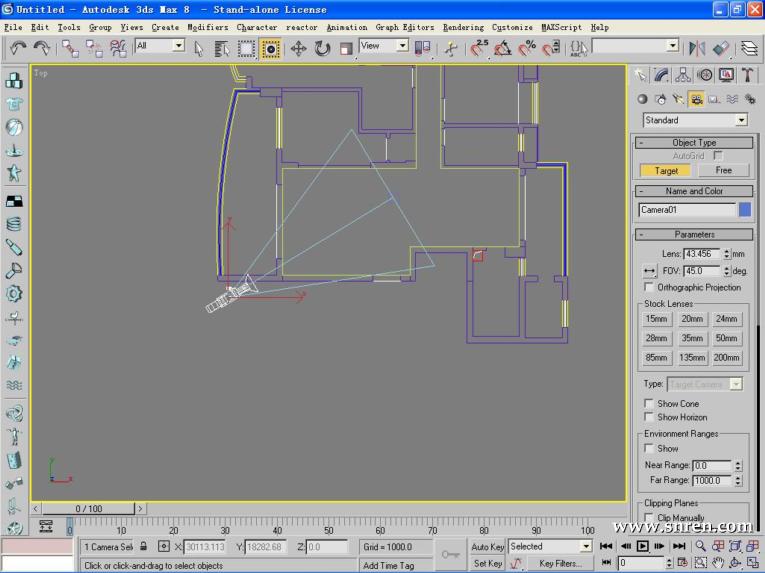Screen dimensions: 765x573
Task: Open the Modify panel tab icon
Action: point(661,75)
